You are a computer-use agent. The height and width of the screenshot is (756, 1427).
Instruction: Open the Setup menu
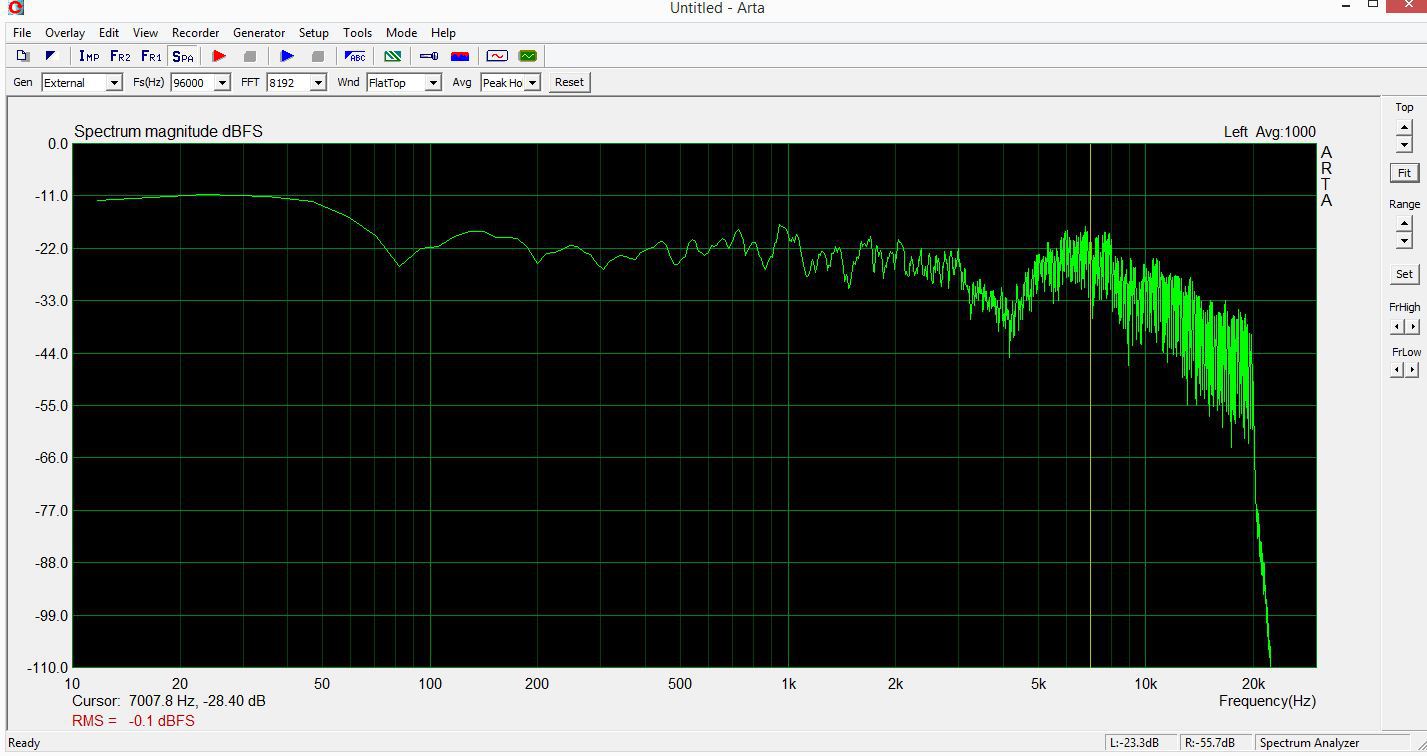pyautogui.click(x=314, y=33)
